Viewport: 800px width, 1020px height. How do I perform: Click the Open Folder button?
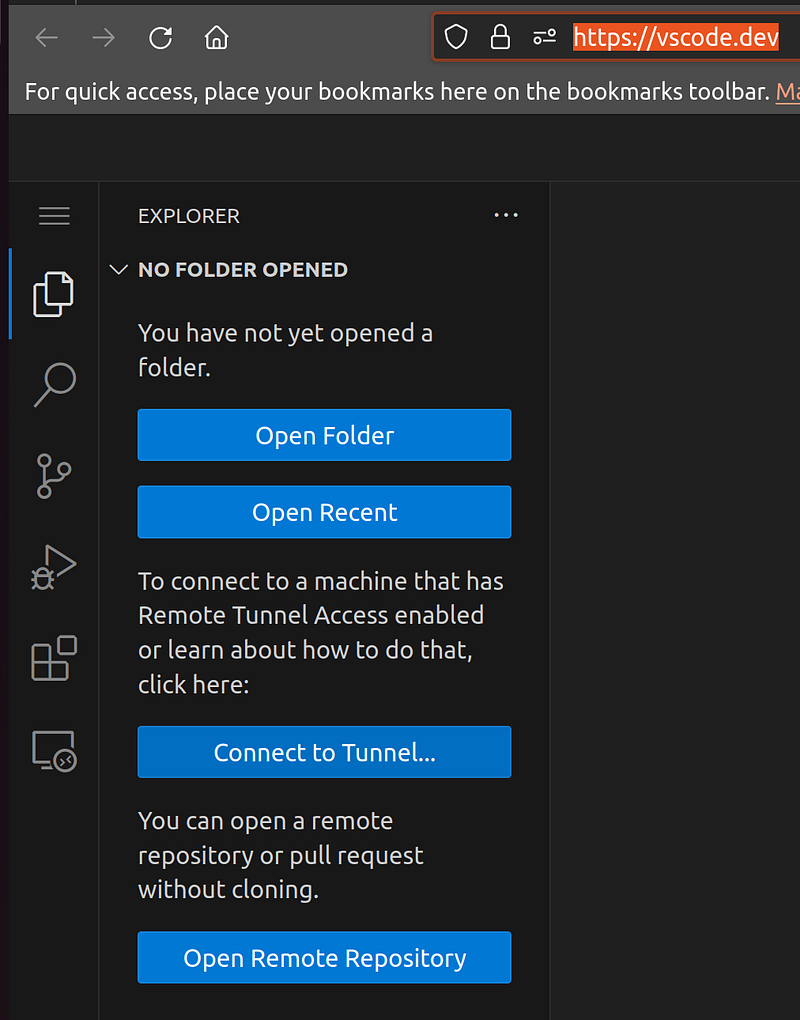point(324,435)
